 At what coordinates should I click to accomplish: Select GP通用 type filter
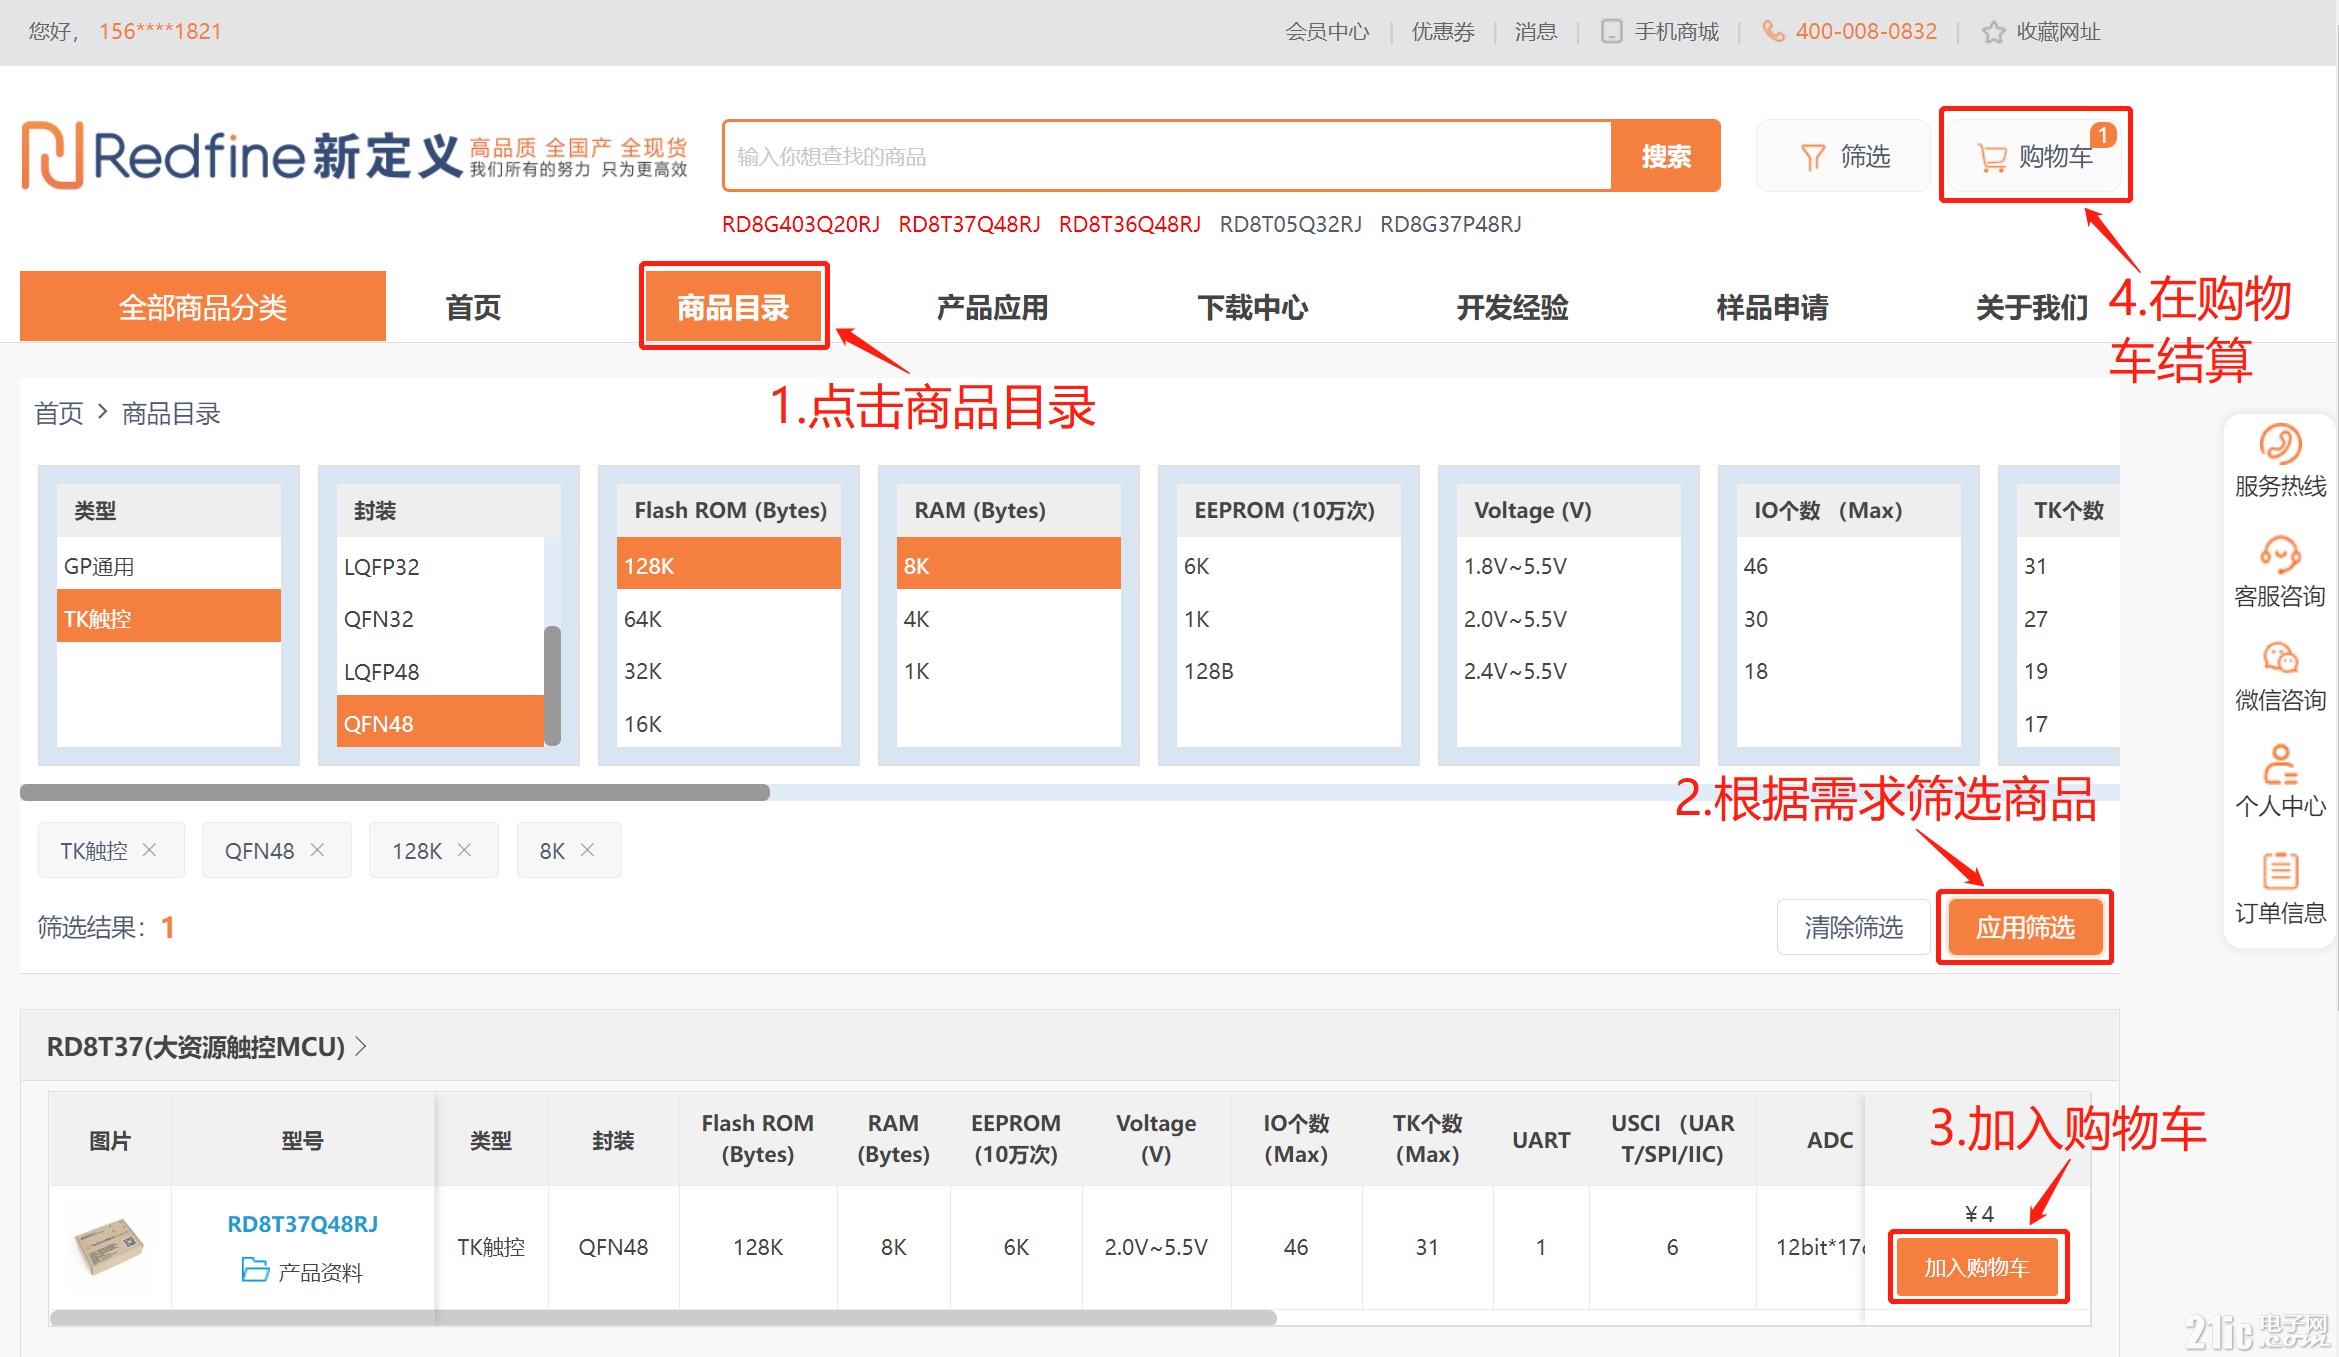pos(169,566)
